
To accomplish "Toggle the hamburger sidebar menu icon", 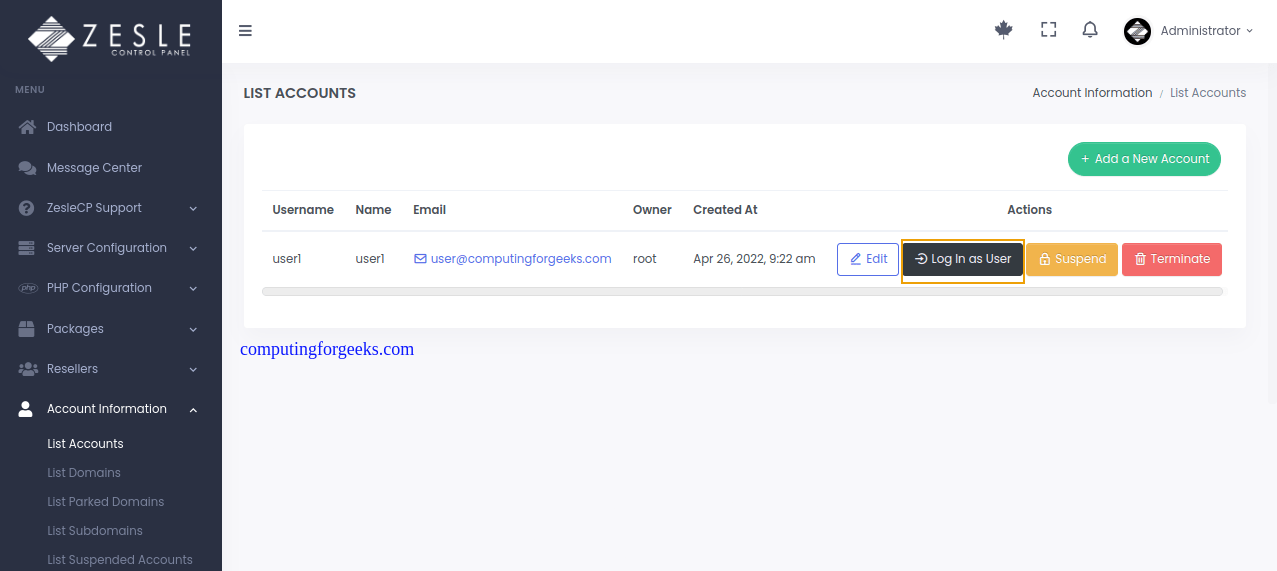I will click(245, 30).
